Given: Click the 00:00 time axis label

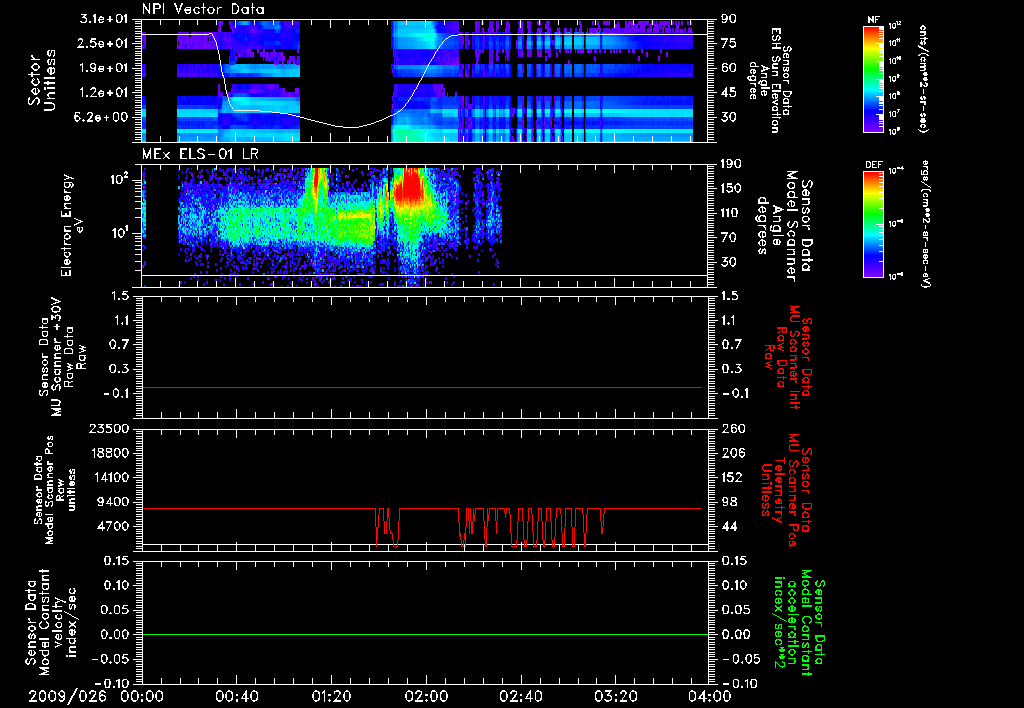Looking at the screenshot, I should coord(142,696).
